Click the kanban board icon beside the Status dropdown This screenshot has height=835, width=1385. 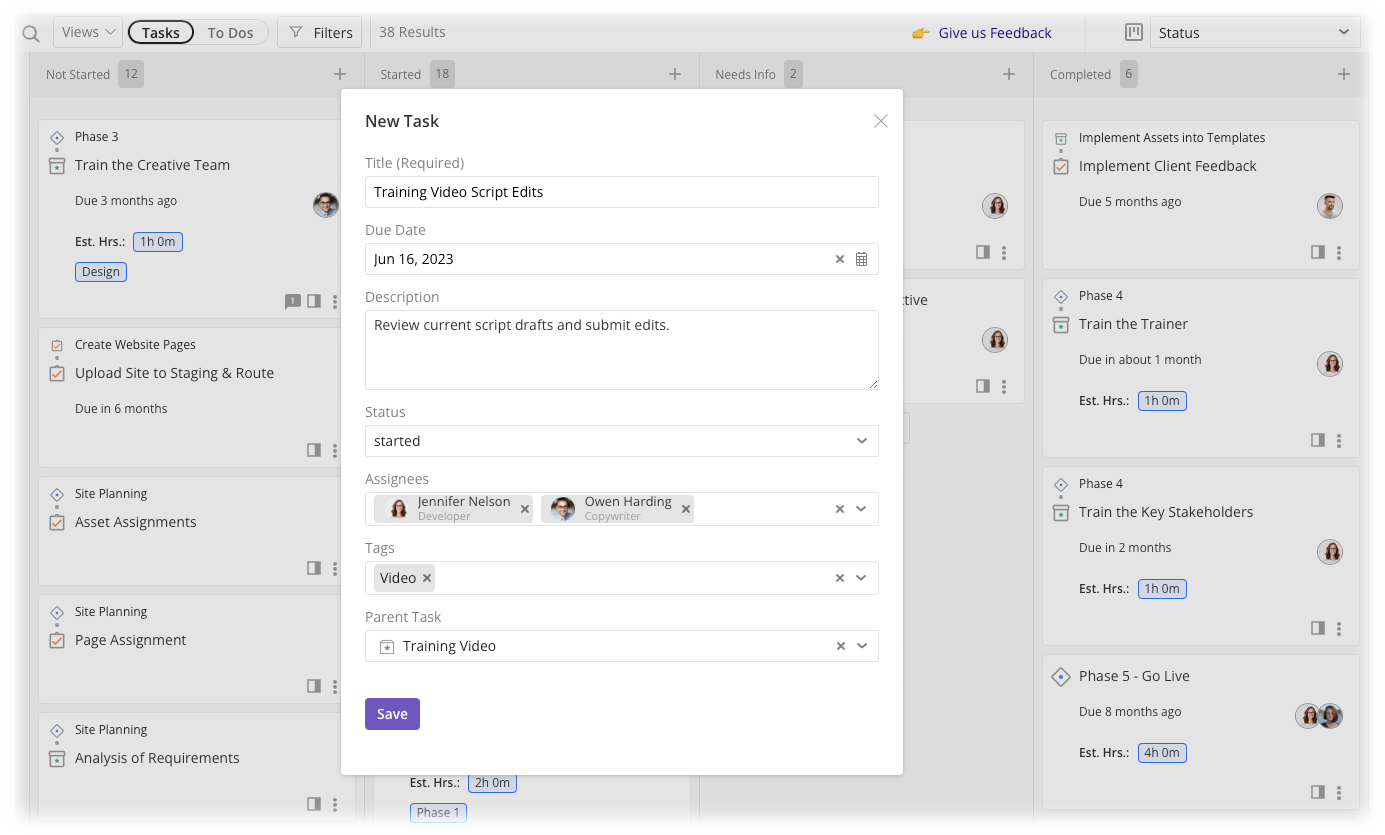(1133, 31)
